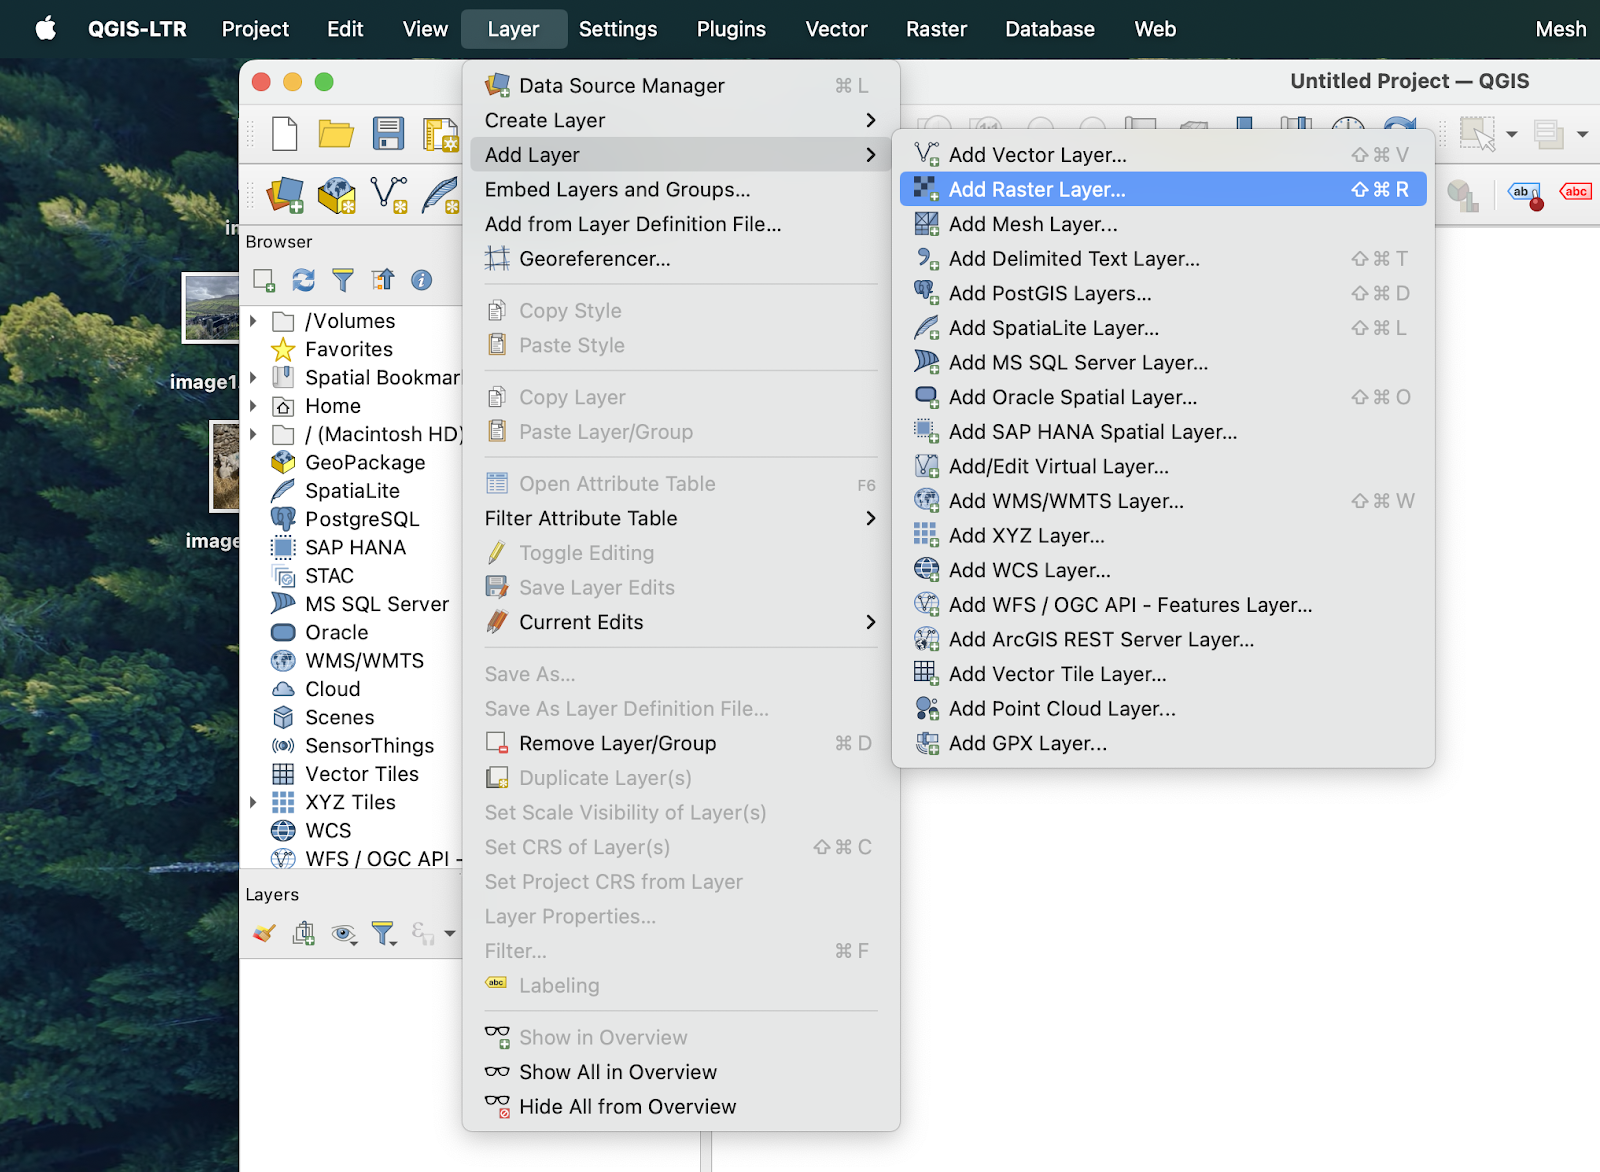
Task: Click the red abc label highlight icon
Action: coord(1575,192)
